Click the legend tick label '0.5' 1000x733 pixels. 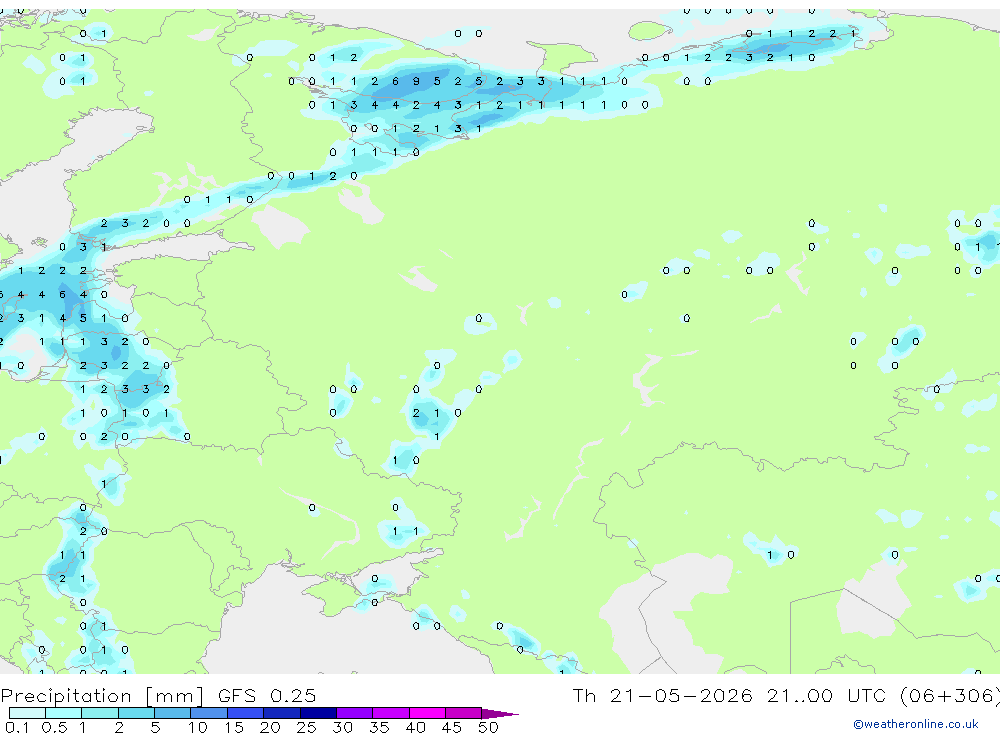(54, 727)
